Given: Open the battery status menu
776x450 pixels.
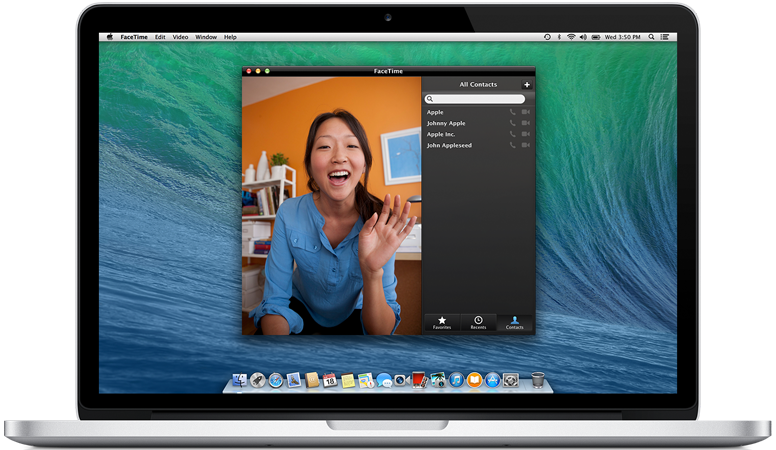Looking at the screenshot, I should click(x=596, y=37).
